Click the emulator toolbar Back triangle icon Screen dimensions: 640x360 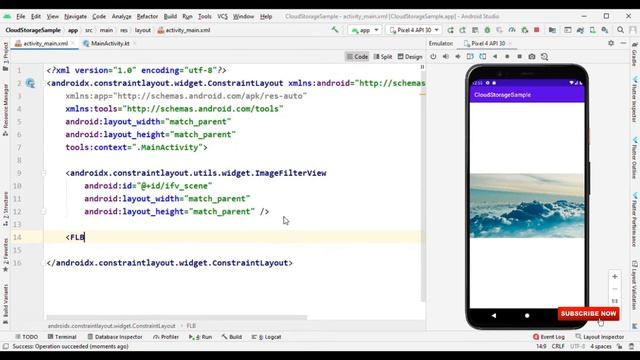[495, 56]
